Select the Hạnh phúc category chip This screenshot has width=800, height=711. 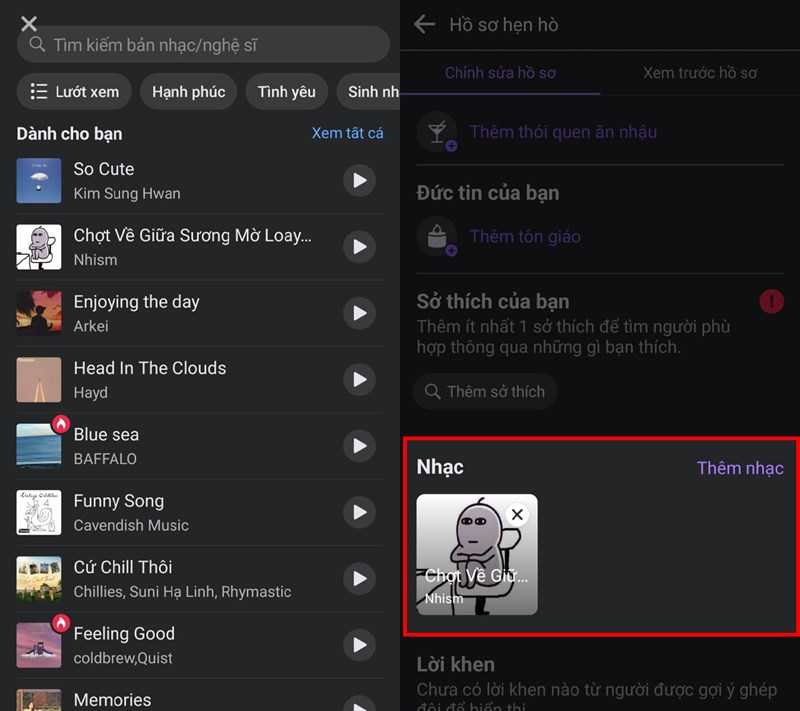pyautogui.click(x=188, y=92)
